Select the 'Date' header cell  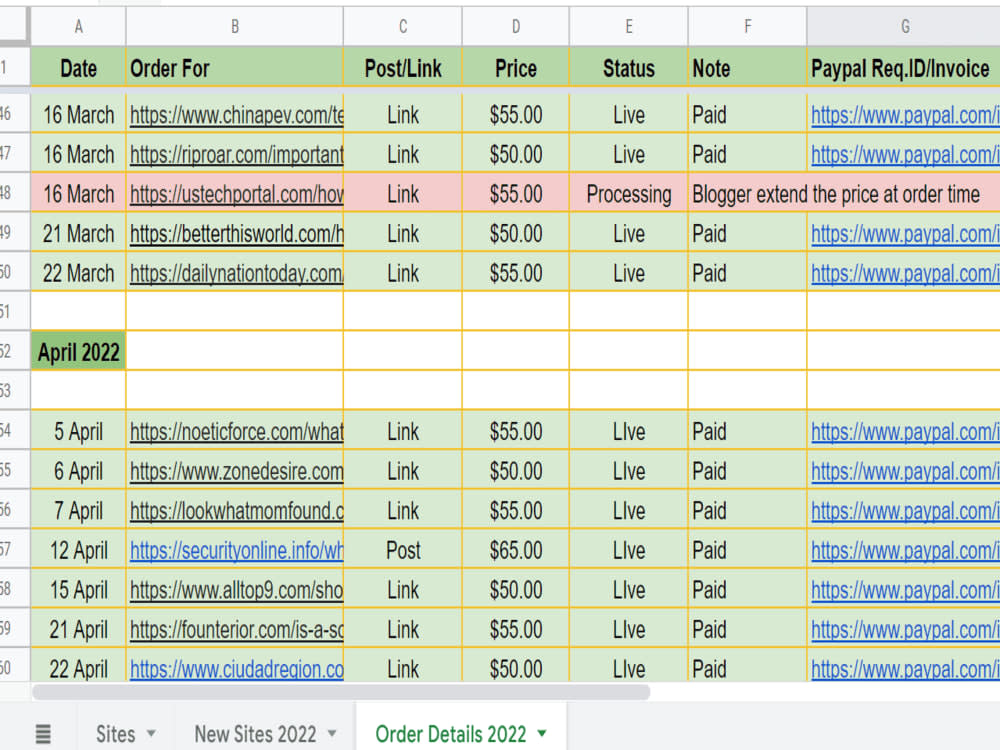(78, 68)
